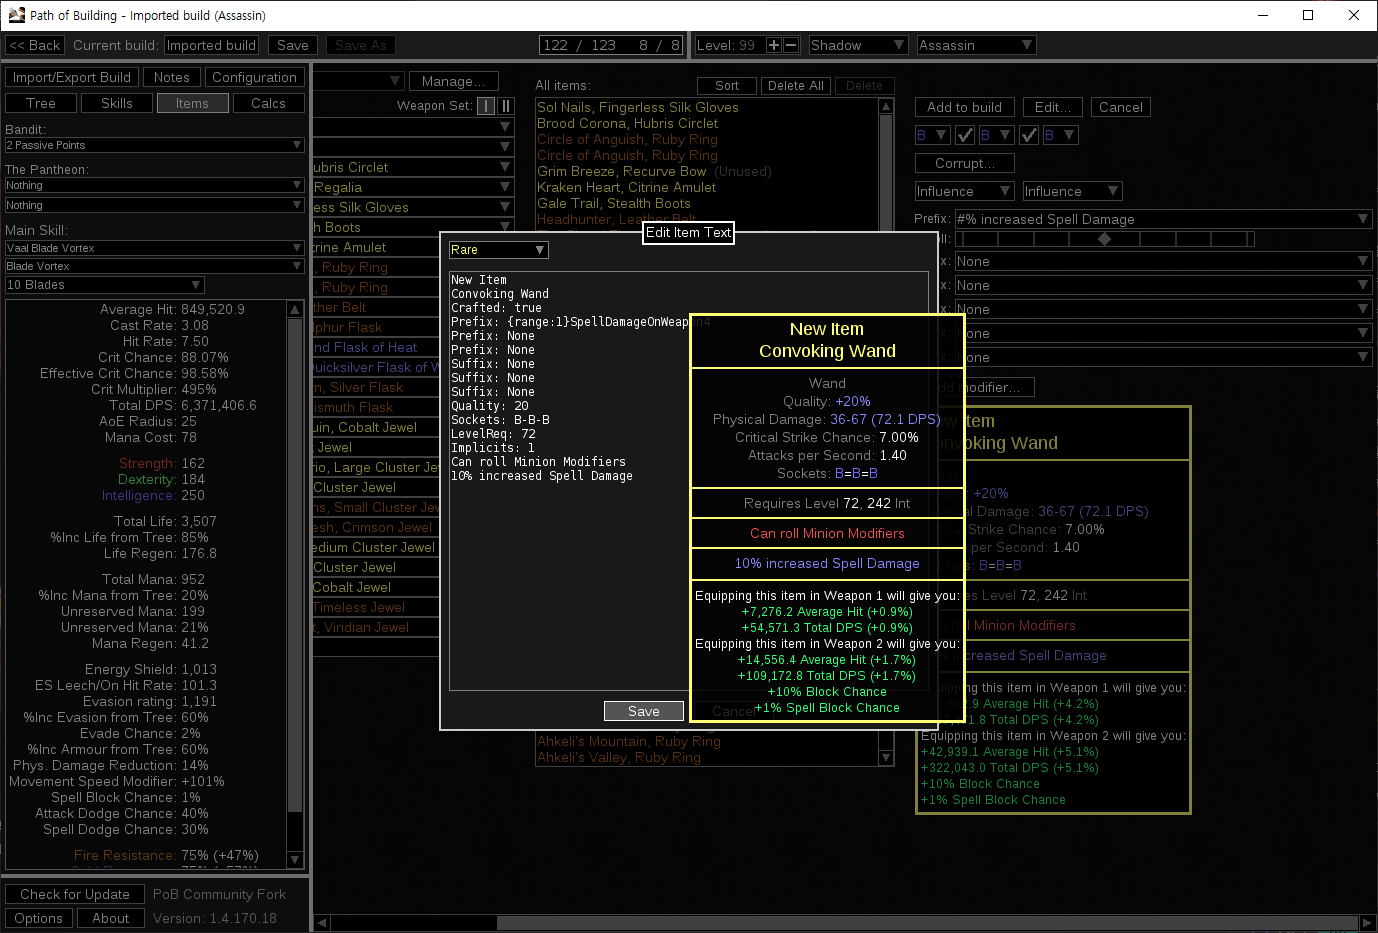Image resolution: width=1378 pixels, height=933 pixels.
Task: Save the build via top Save button
Action: point(293,45)
